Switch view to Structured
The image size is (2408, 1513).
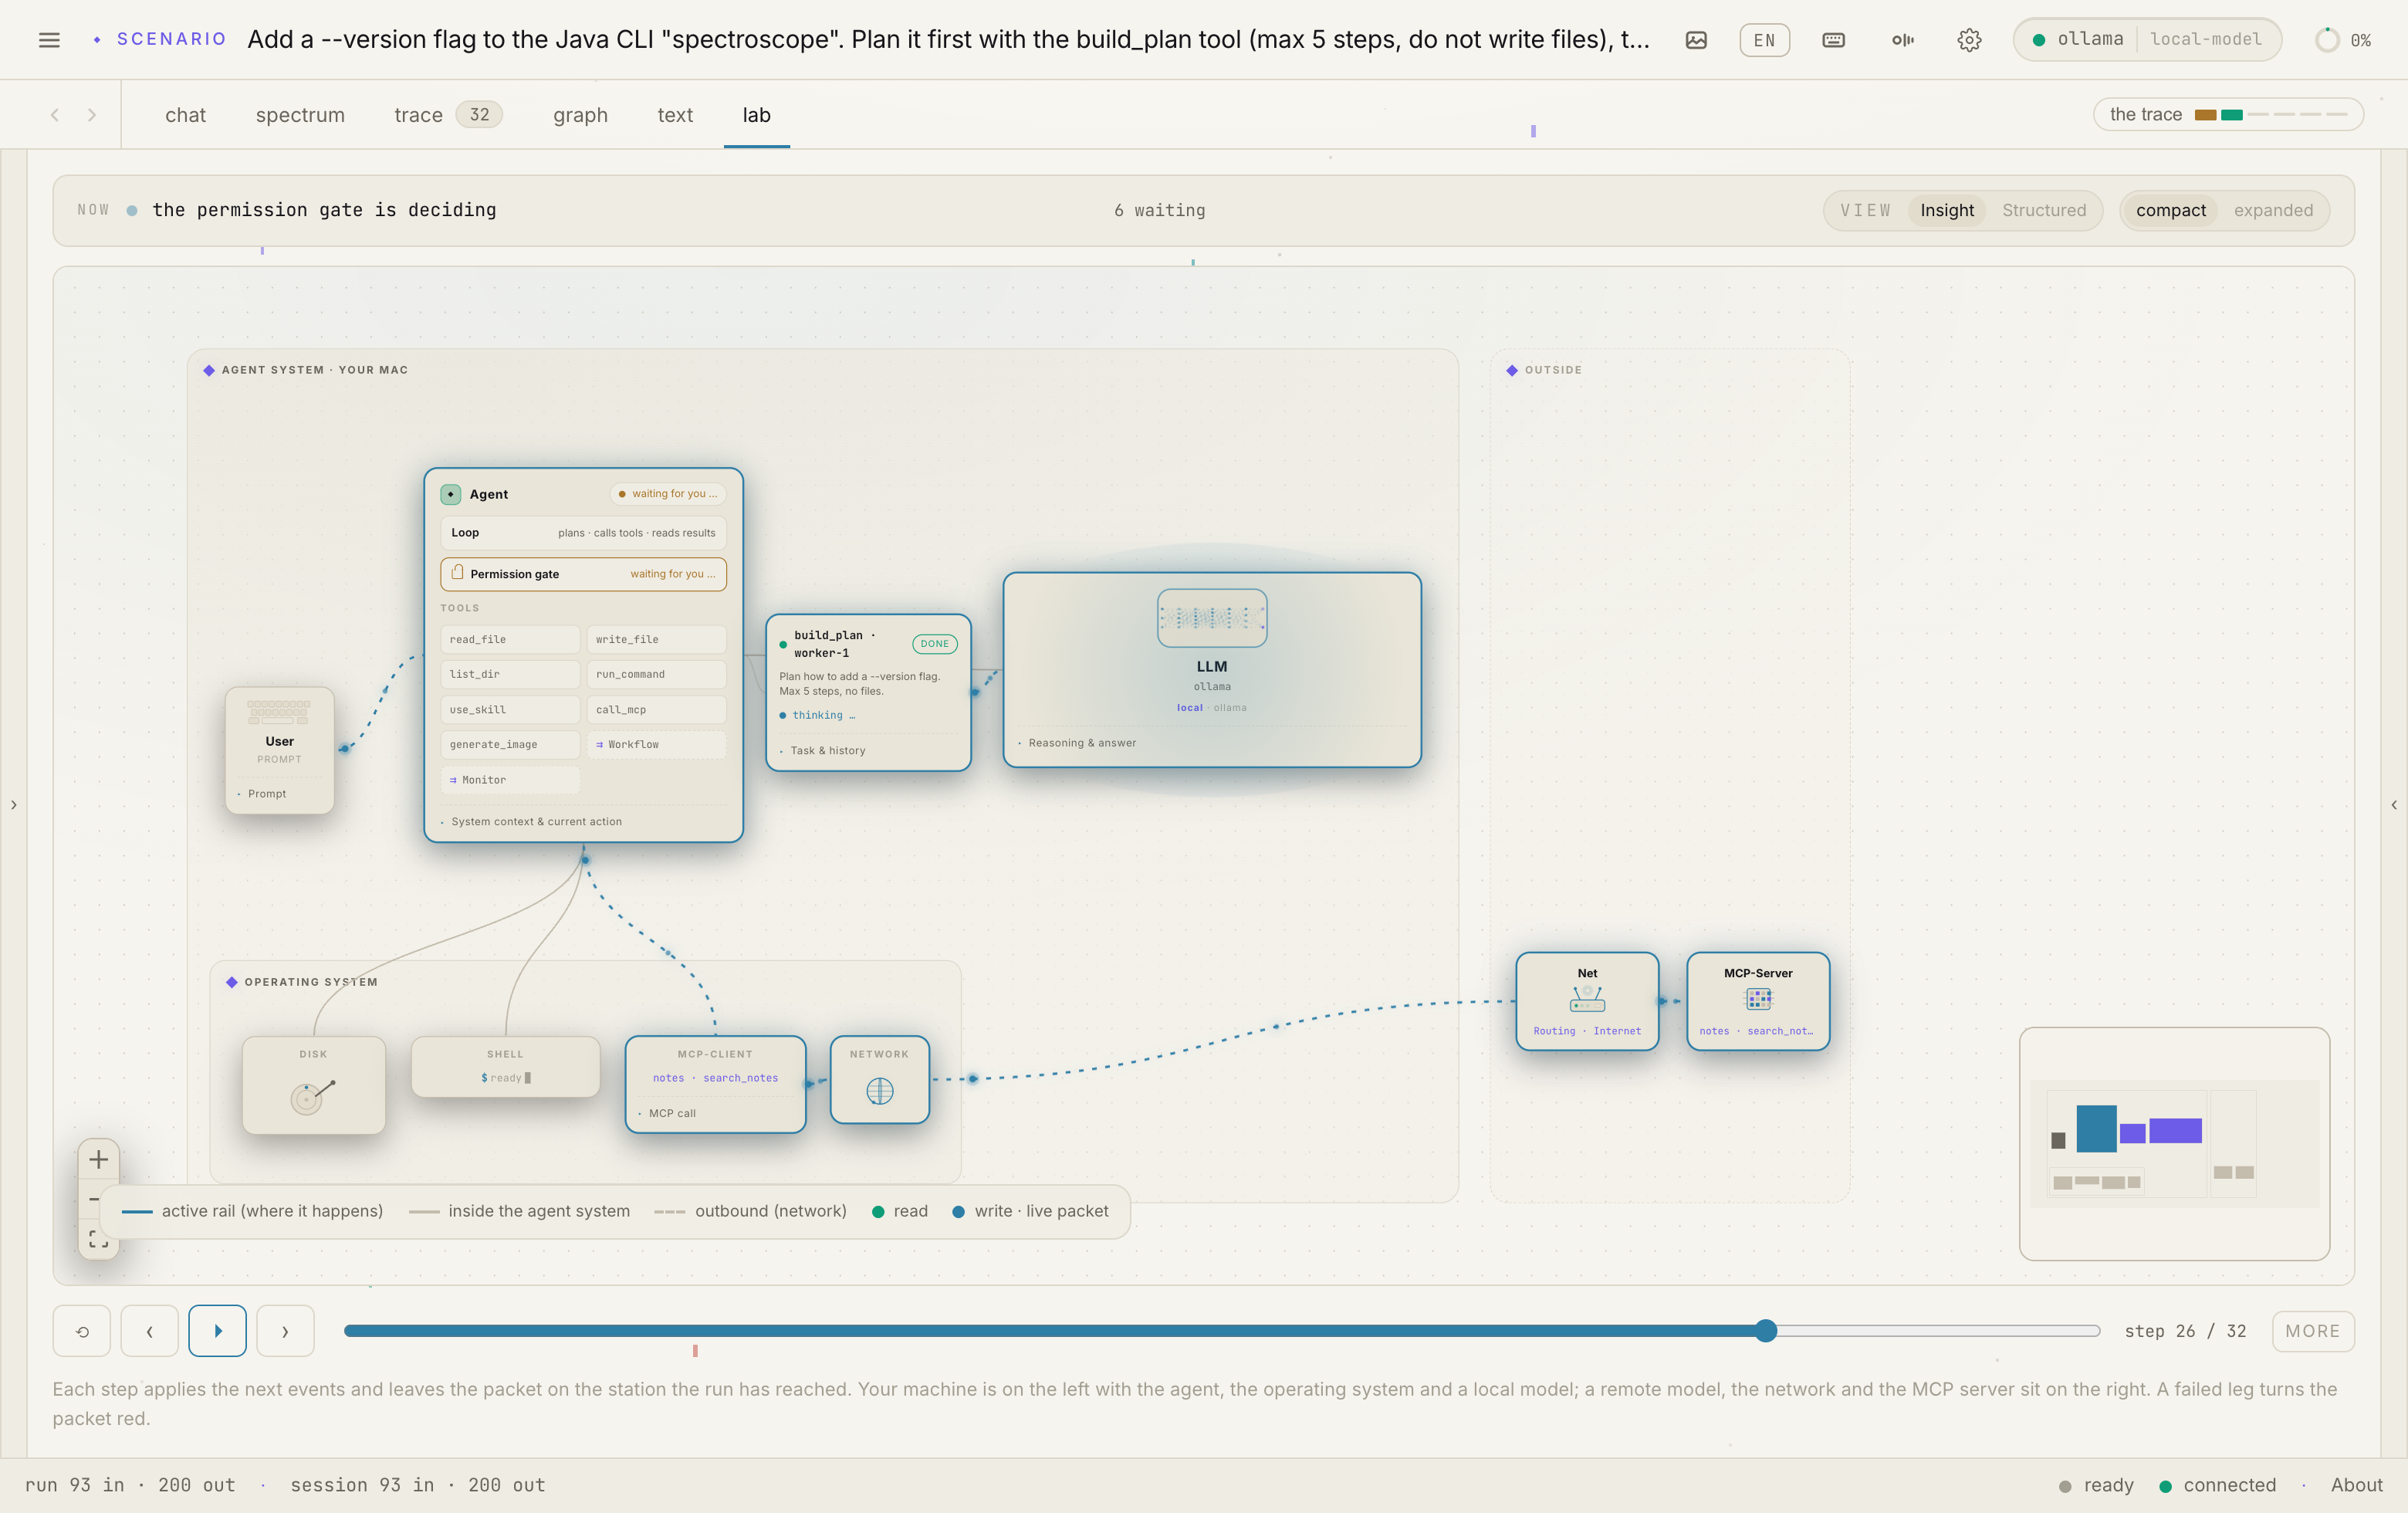point(2043,210)
